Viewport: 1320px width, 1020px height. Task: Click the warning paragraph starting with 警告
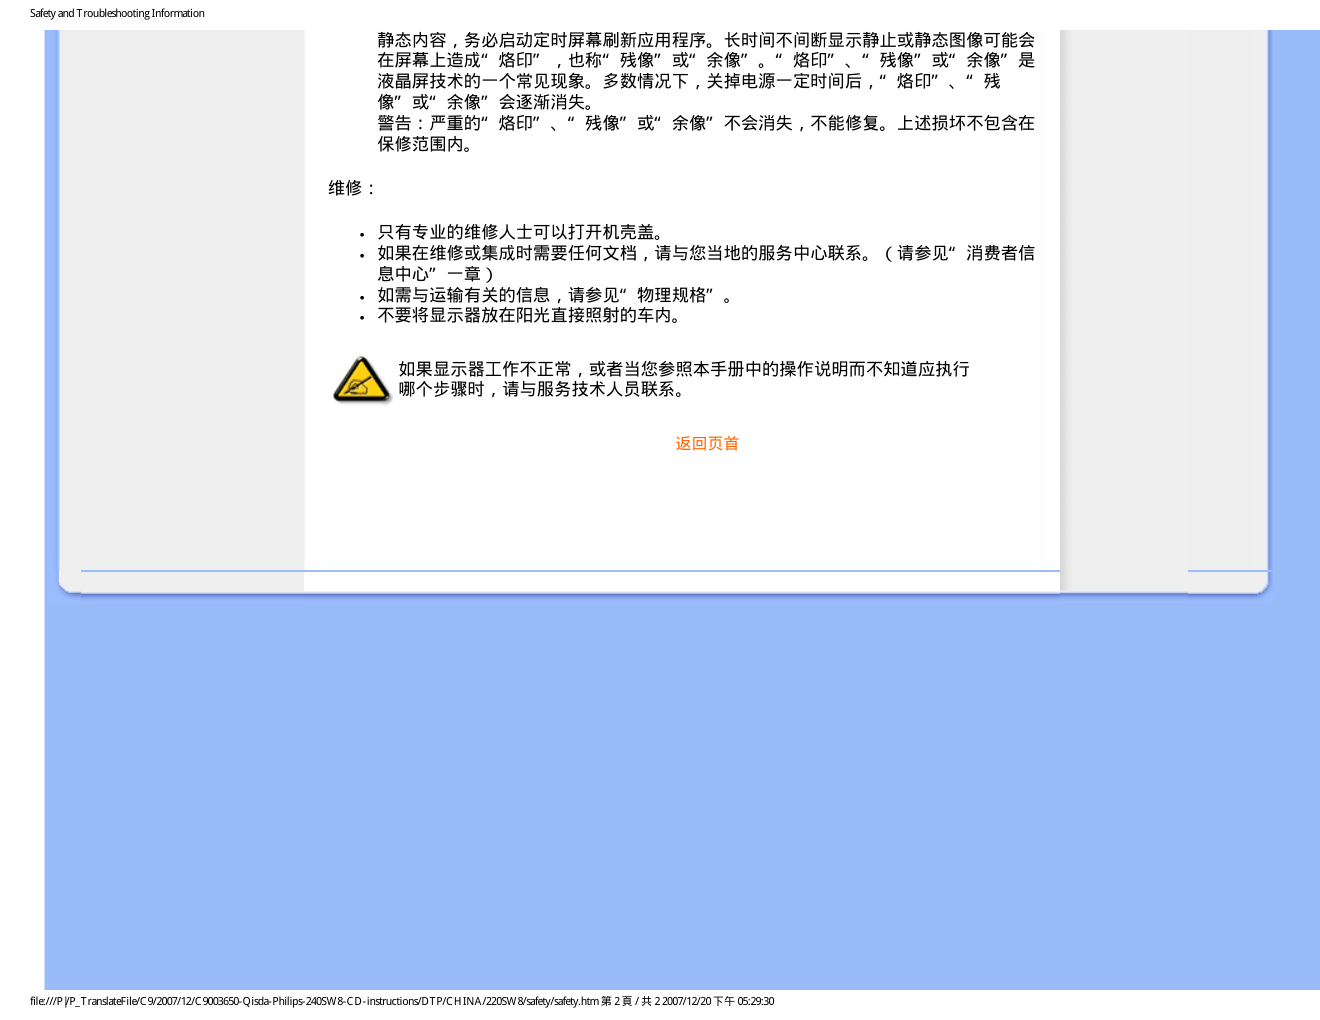[706, 133]
